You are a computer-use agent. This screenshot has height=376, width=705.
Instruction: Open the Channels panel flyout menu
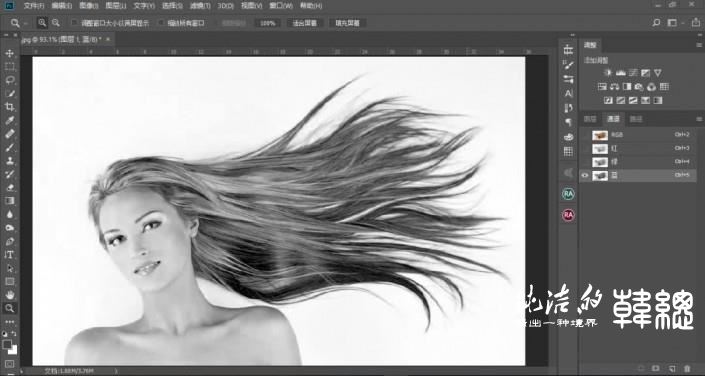[699, 119]
